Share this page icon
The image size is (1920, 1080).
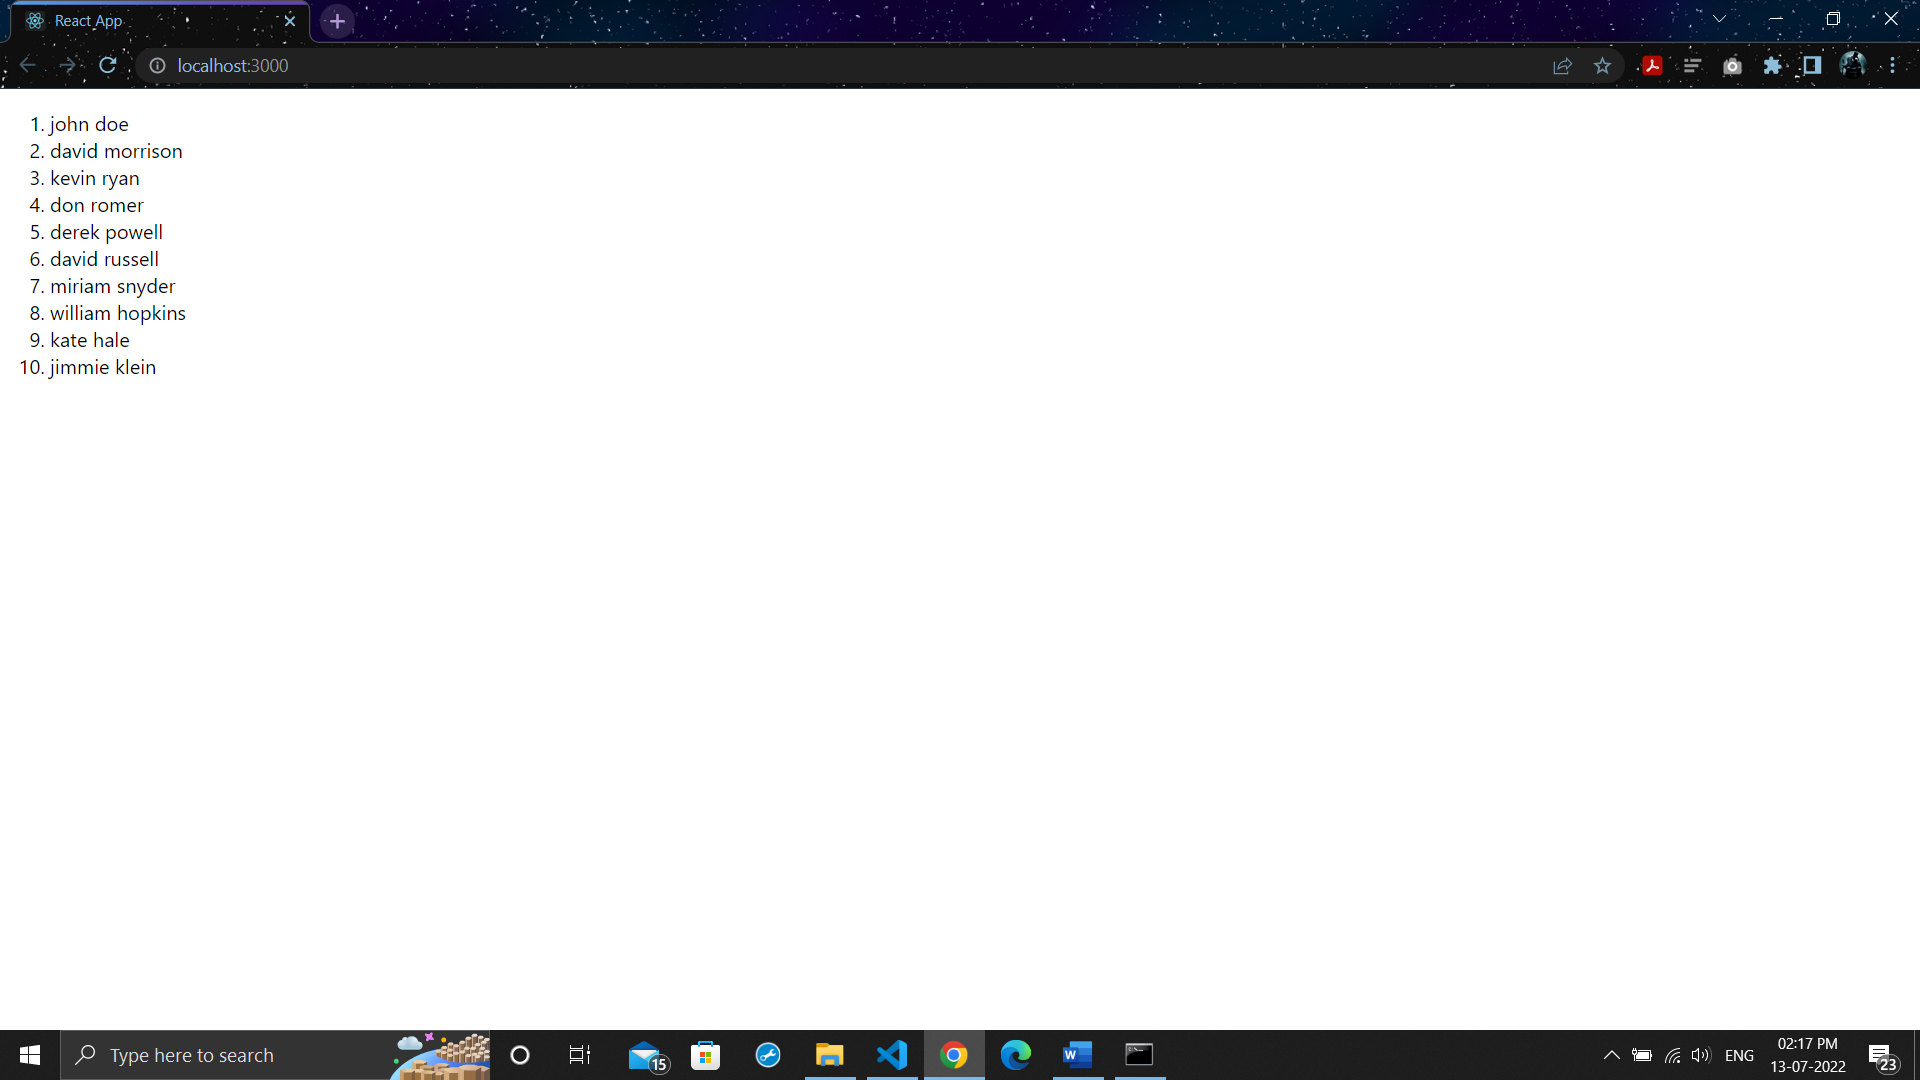coord(1562,66)
